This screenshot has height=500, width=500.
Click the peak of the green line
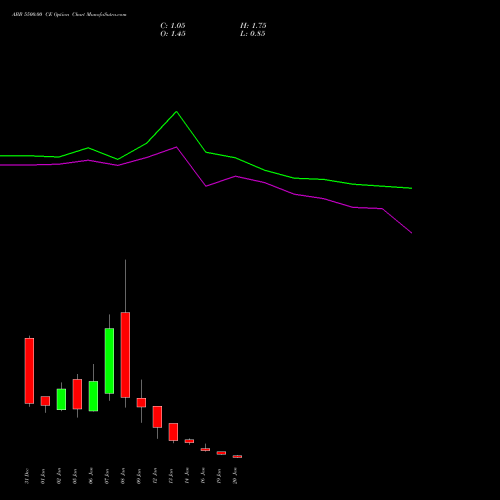pyautogui.click(x=176, y=112)
